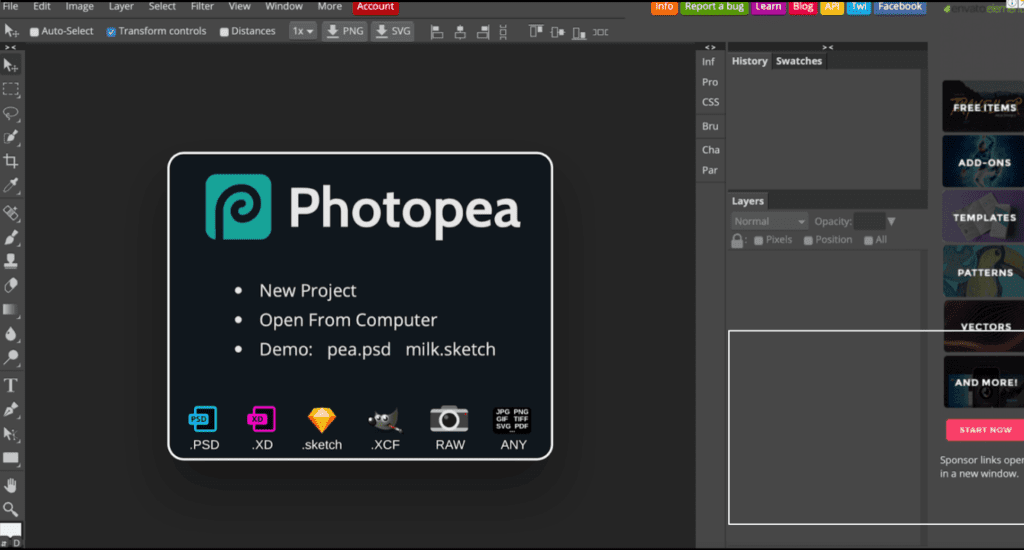Click the Account button
Image resolution: width=1024 pixels, height=550 pixels.
376,7
